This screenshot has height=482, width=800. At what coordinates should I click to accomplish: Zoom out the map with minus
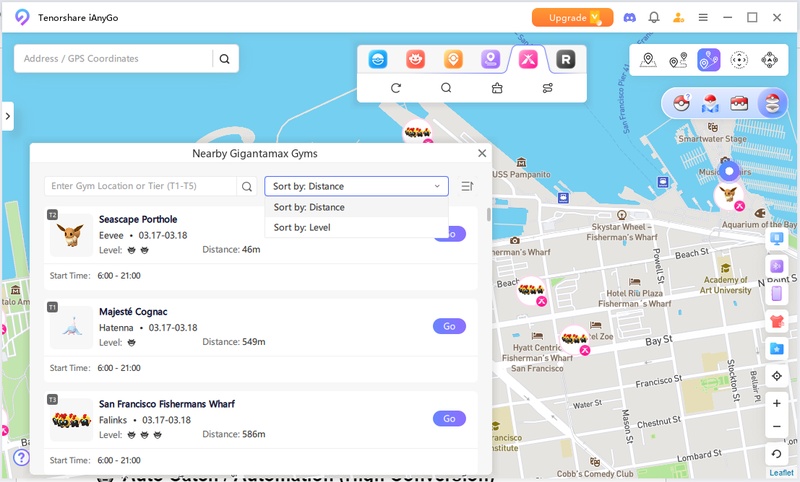coord(777,426)
